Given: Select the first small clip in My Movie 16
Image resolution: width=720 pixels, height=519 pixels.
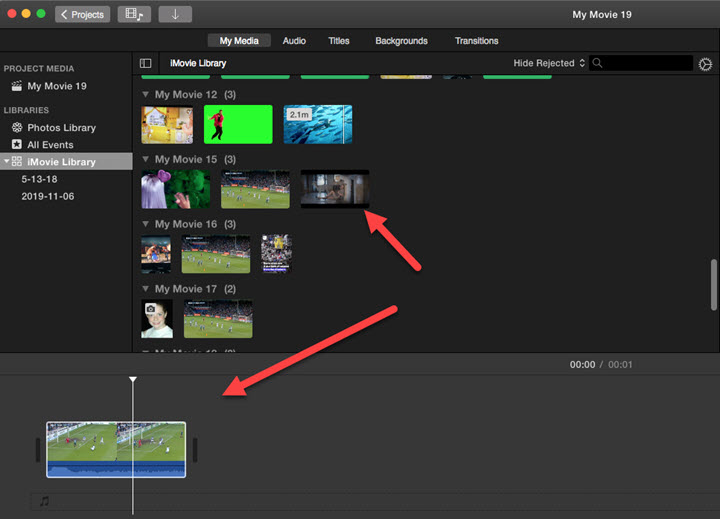Looking at the screenshot, I should click(156, 254).
